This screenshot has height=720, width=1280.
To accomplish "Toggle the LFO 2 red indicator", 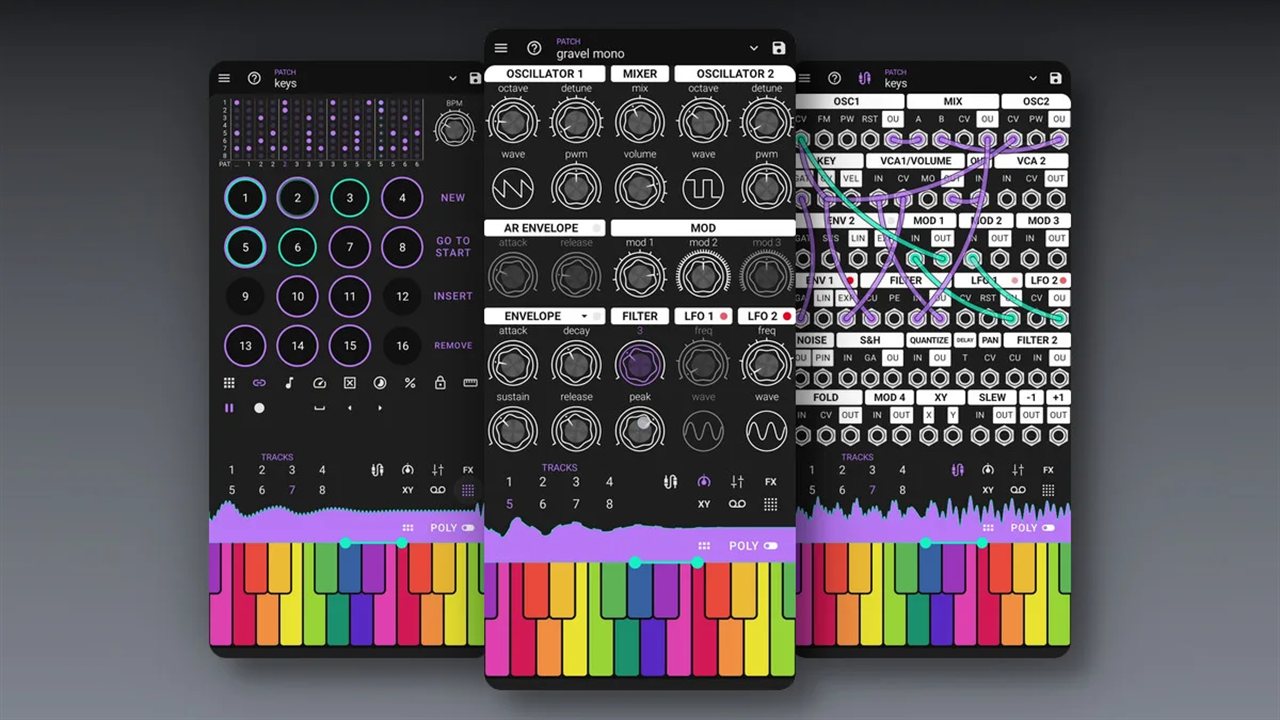I will (786, 316).
